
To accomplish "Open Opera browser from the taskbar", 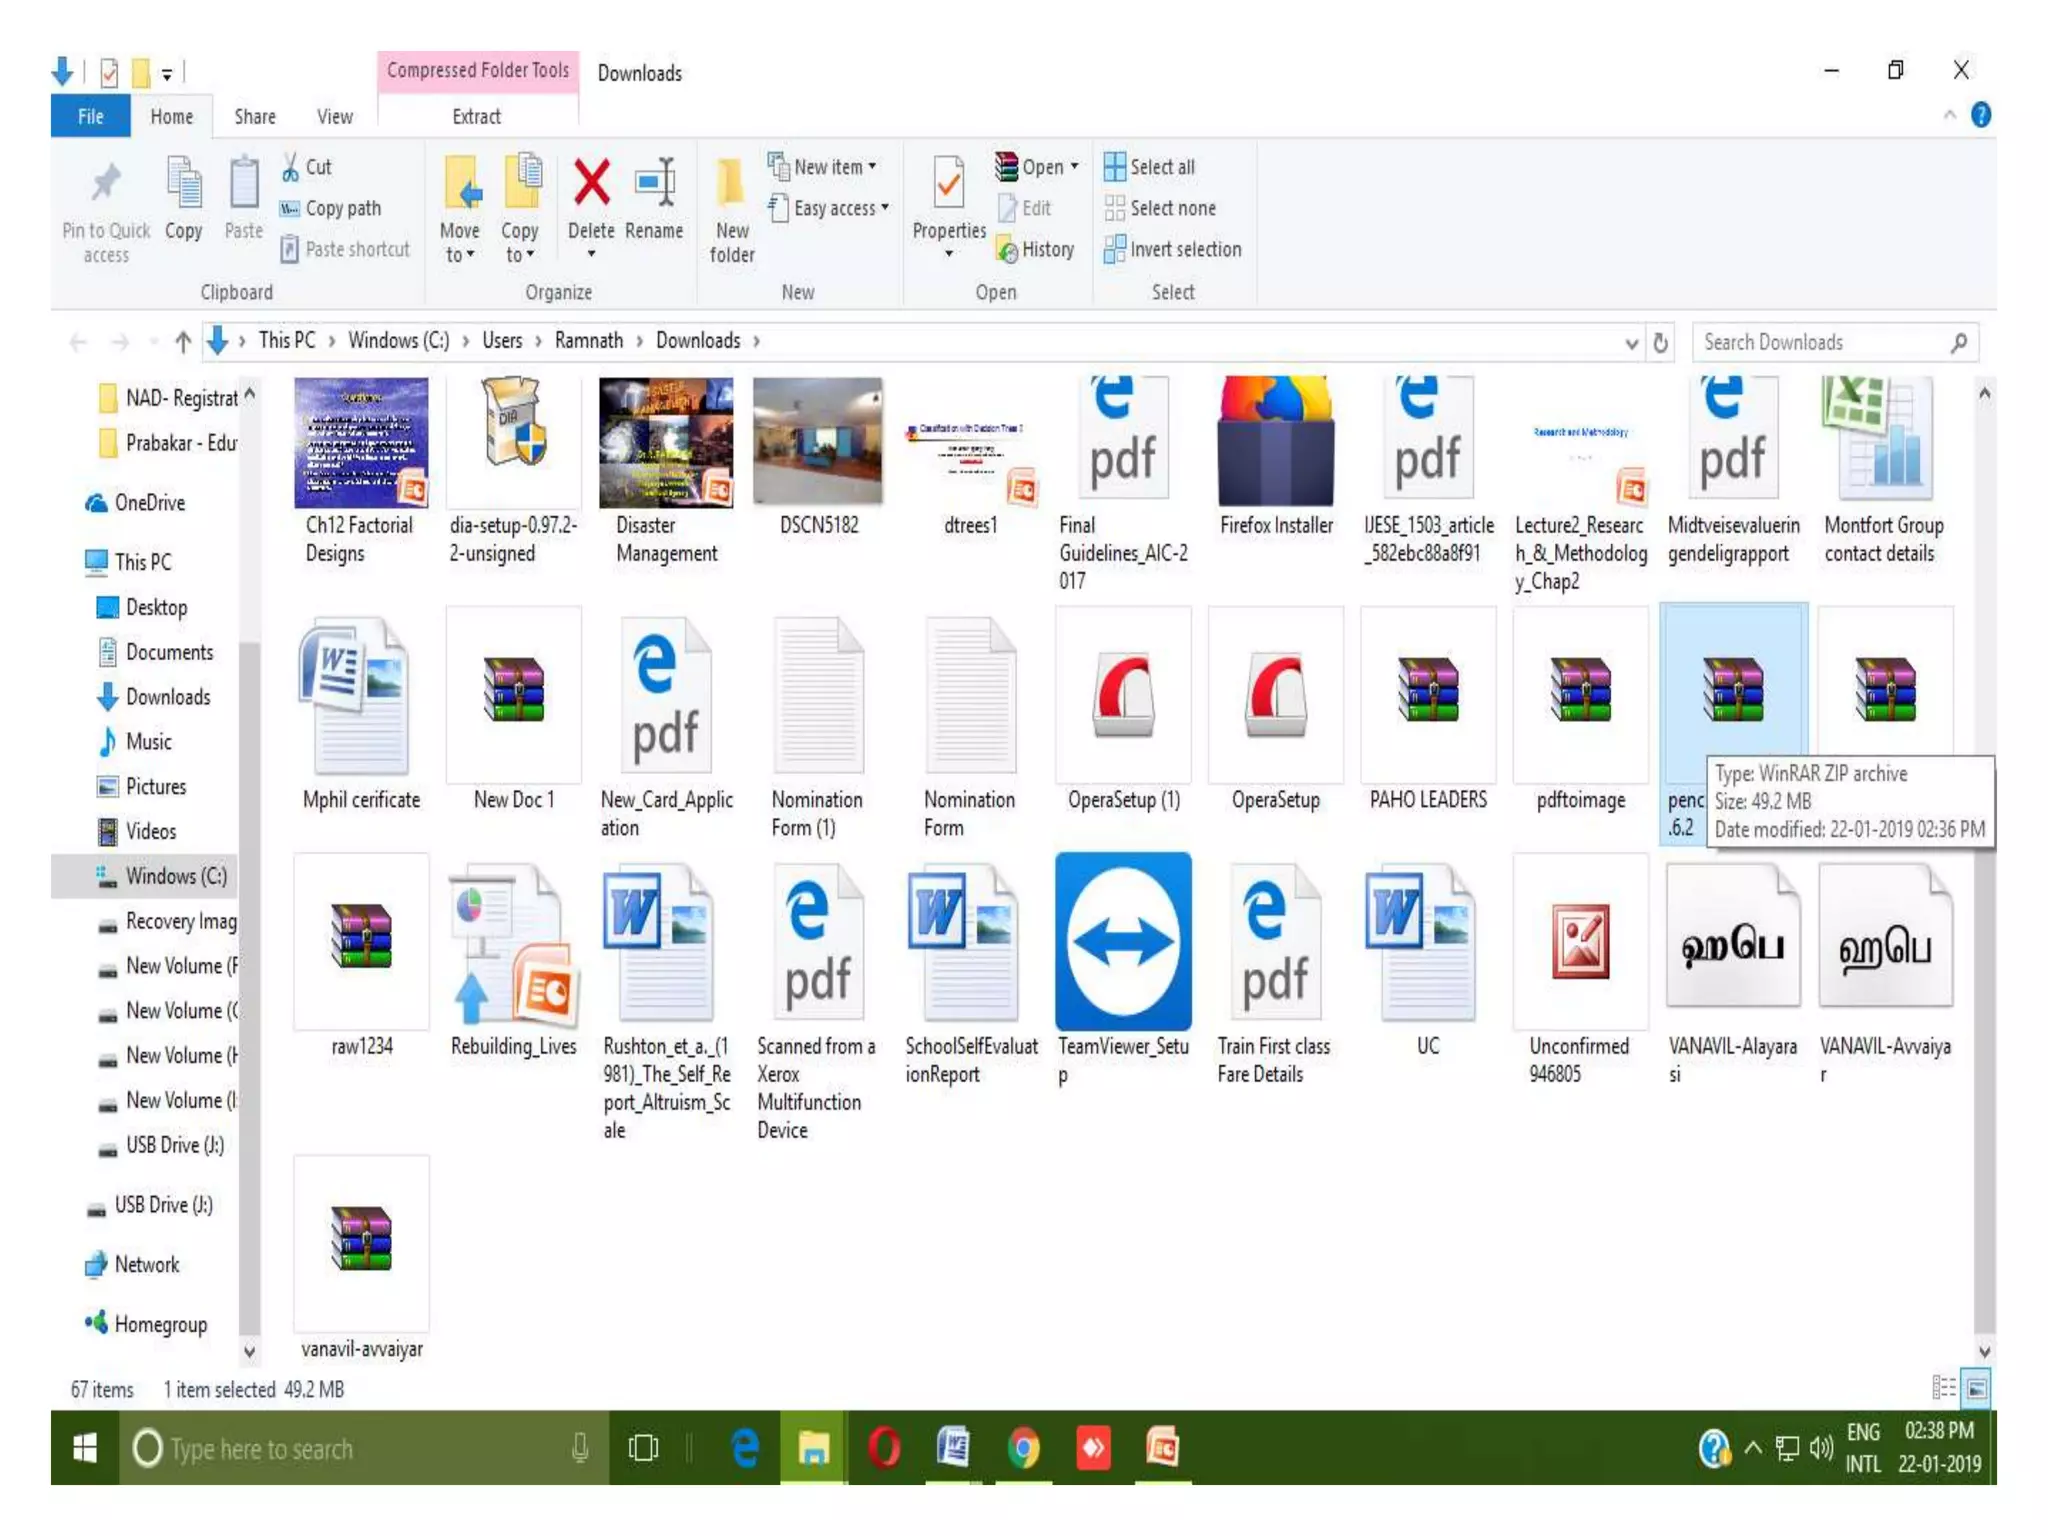I will pyautogui.click(x=884, y=1448).
